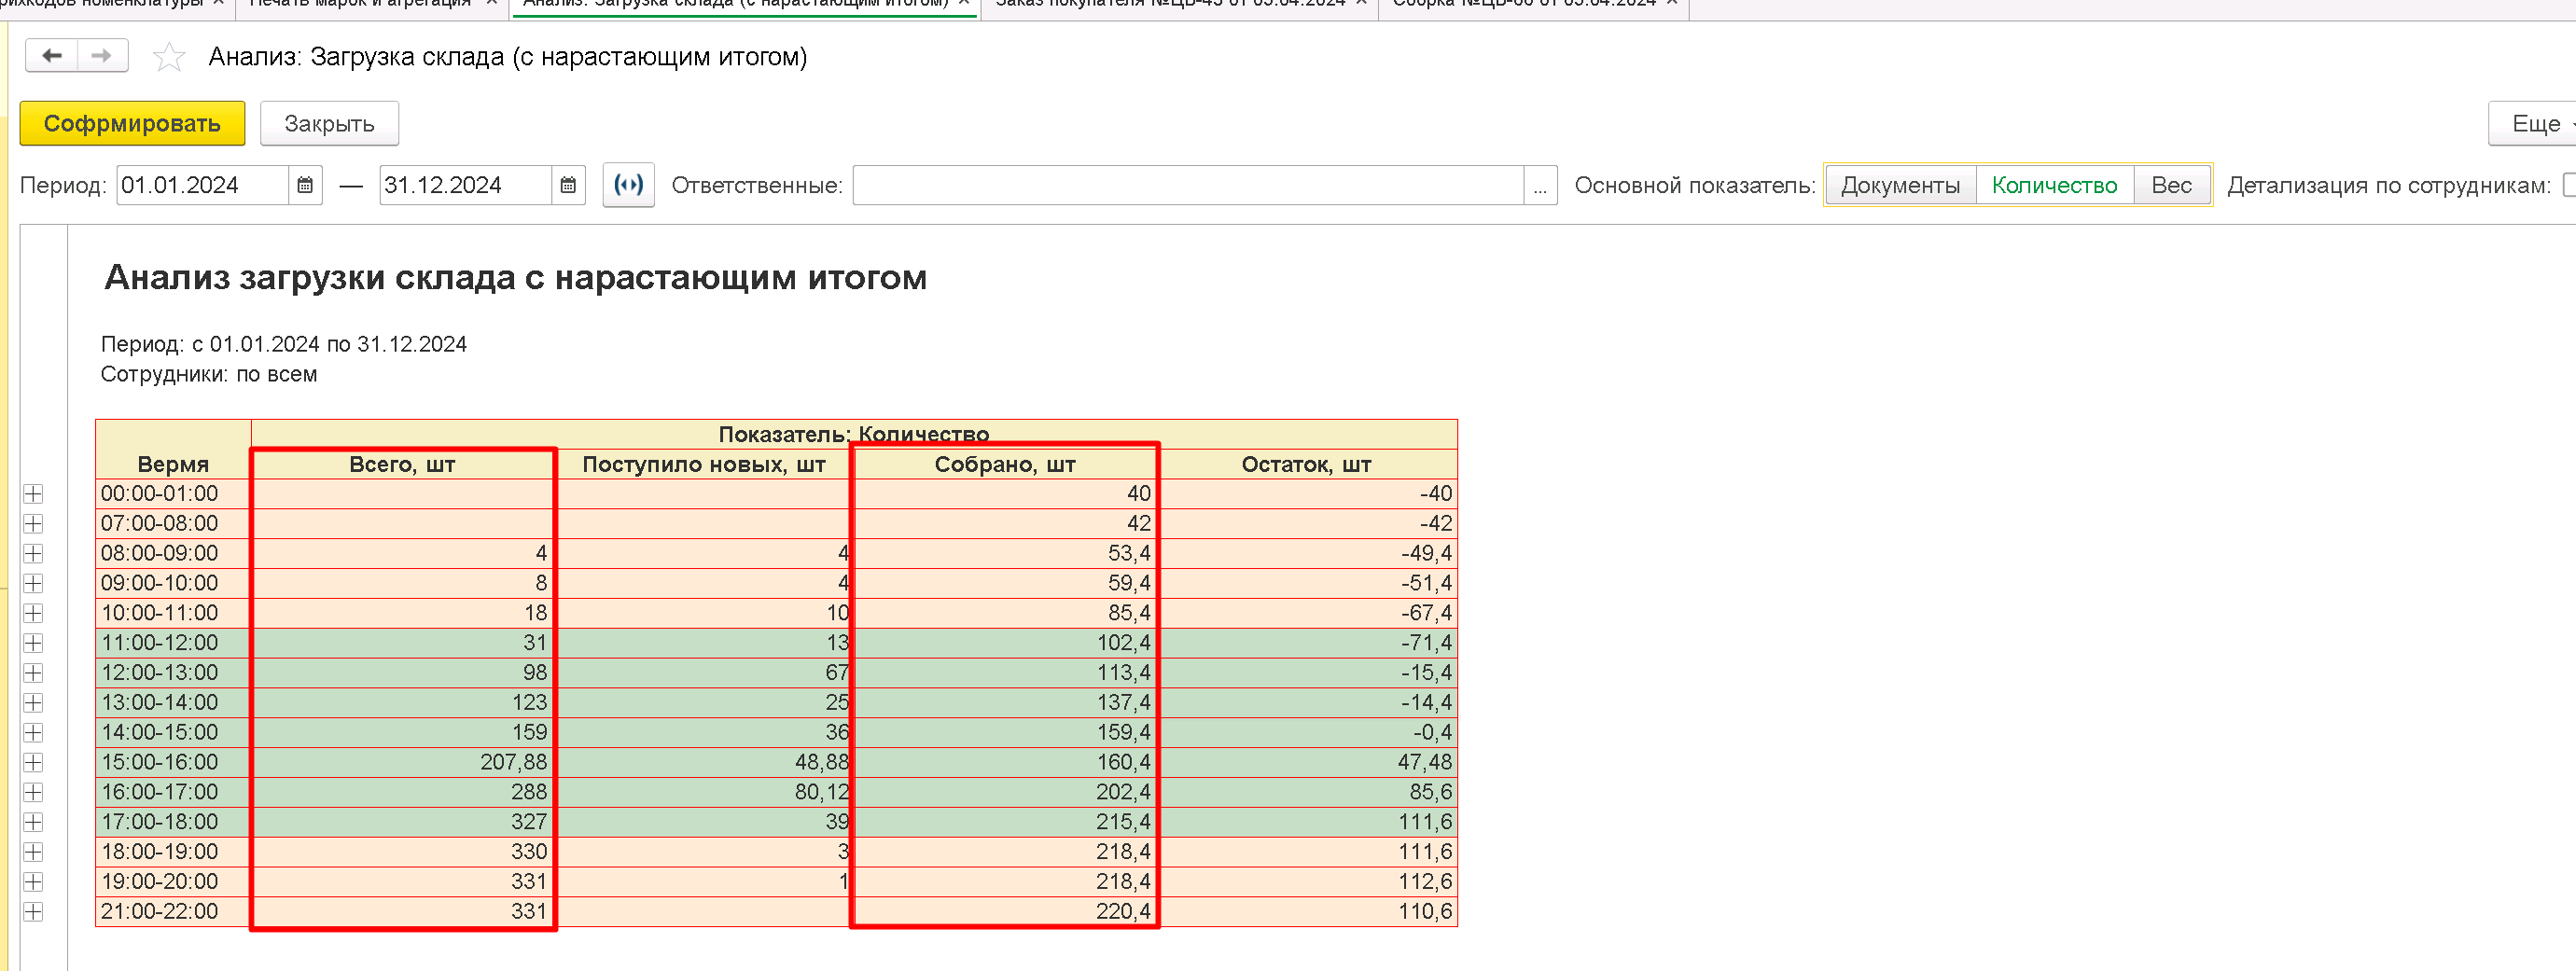Expand the 08:00-09:00 row group
Viewport: 2576px width, 971px height.
coord(33,553)
